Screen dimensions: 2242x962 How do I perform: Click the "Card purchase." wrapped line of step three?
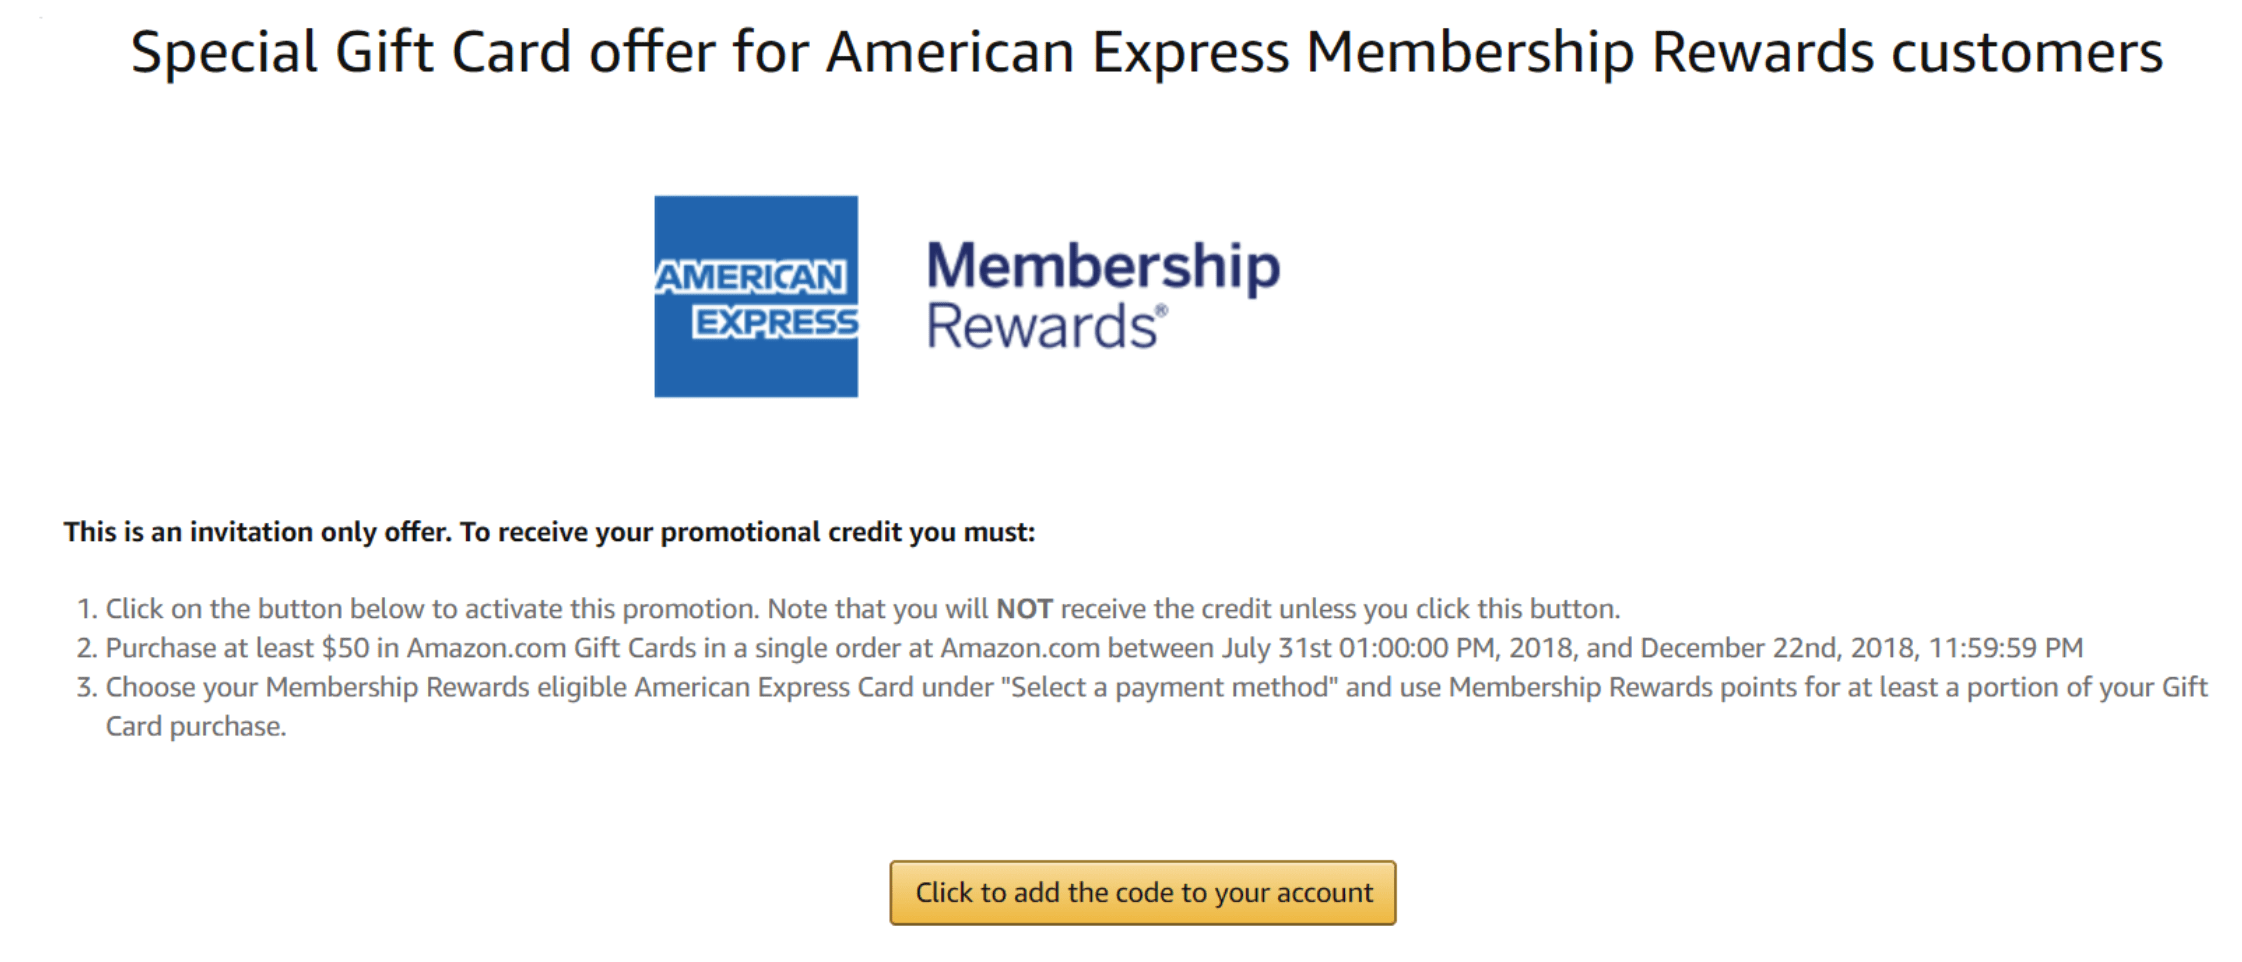point(196,726)
